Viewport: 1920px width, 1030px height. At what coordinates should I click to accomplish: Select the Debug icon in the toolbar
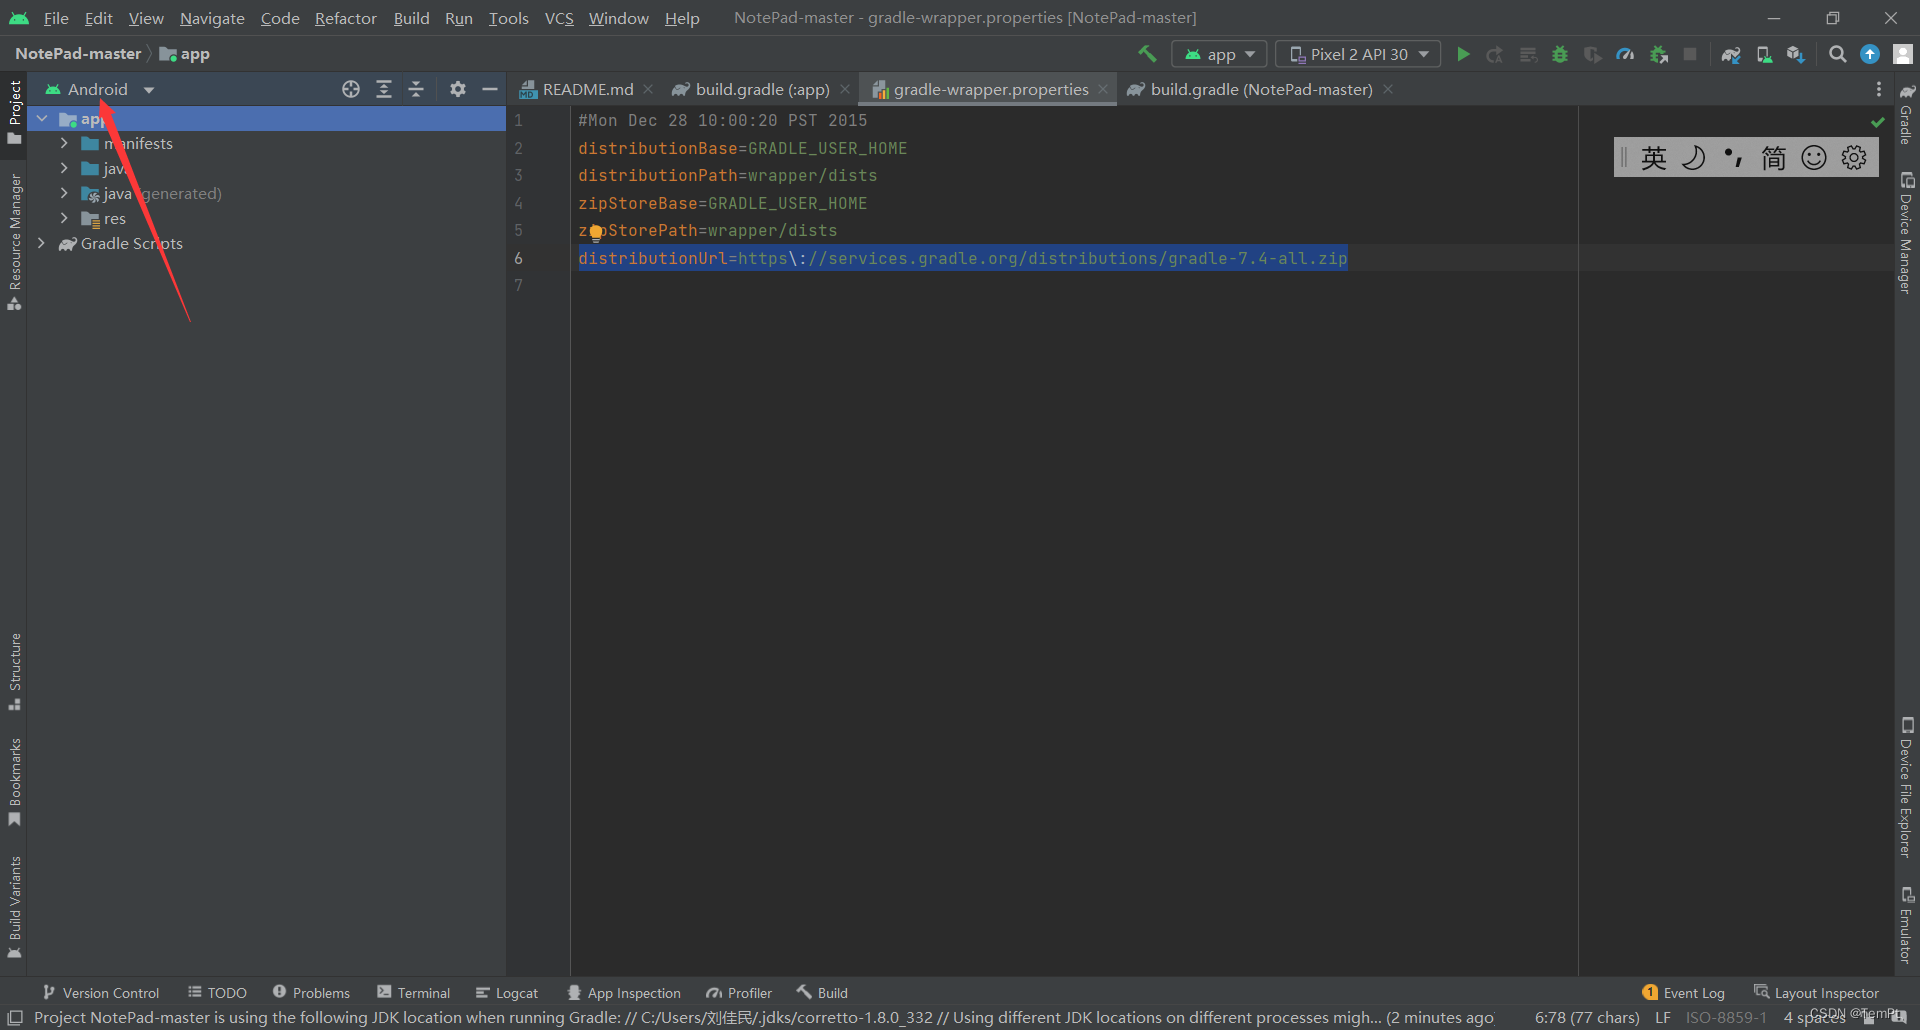(1560, 54)
